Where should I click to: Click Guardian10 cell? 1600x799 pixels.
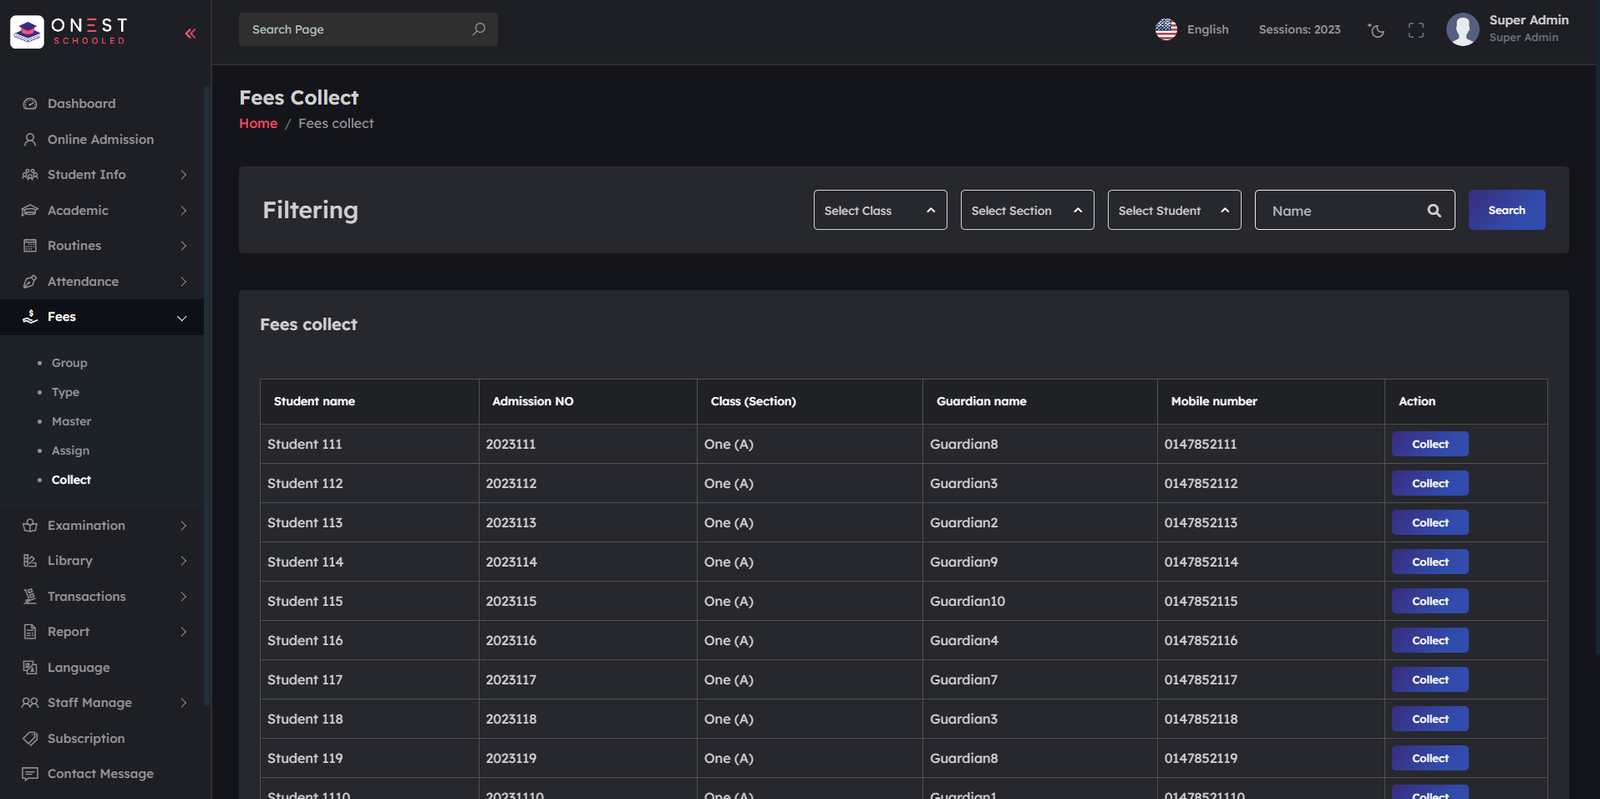(x=1040, y=601)
